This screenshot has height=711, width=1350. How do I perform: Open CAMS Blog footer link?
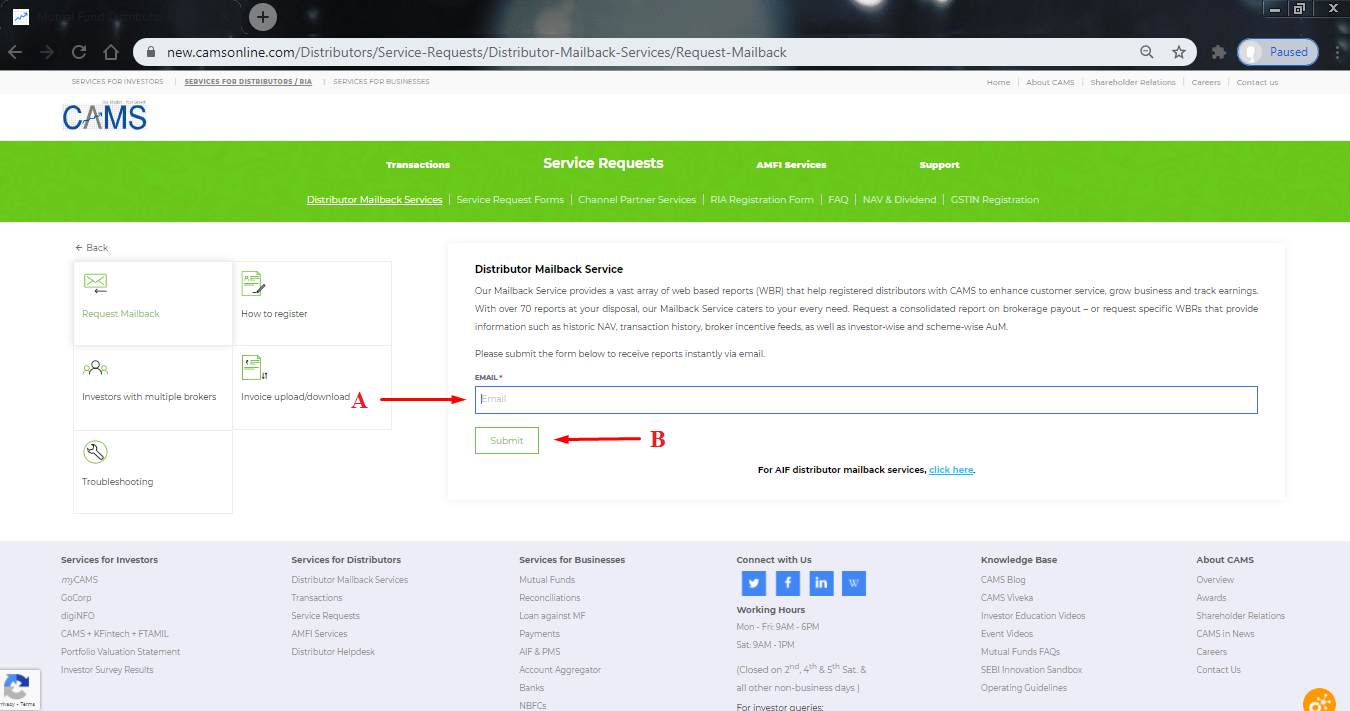coord(1003,580)
